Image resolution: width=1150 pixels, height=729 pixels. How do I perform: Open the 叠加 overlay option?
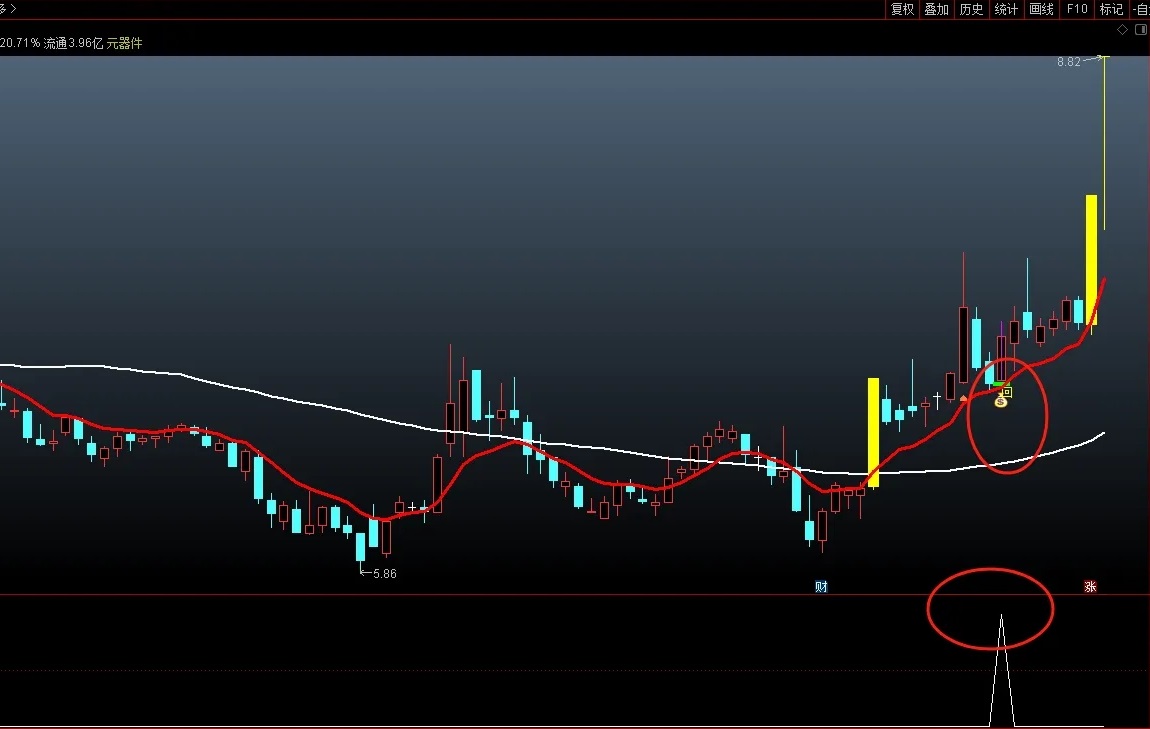tap(937, 9)
